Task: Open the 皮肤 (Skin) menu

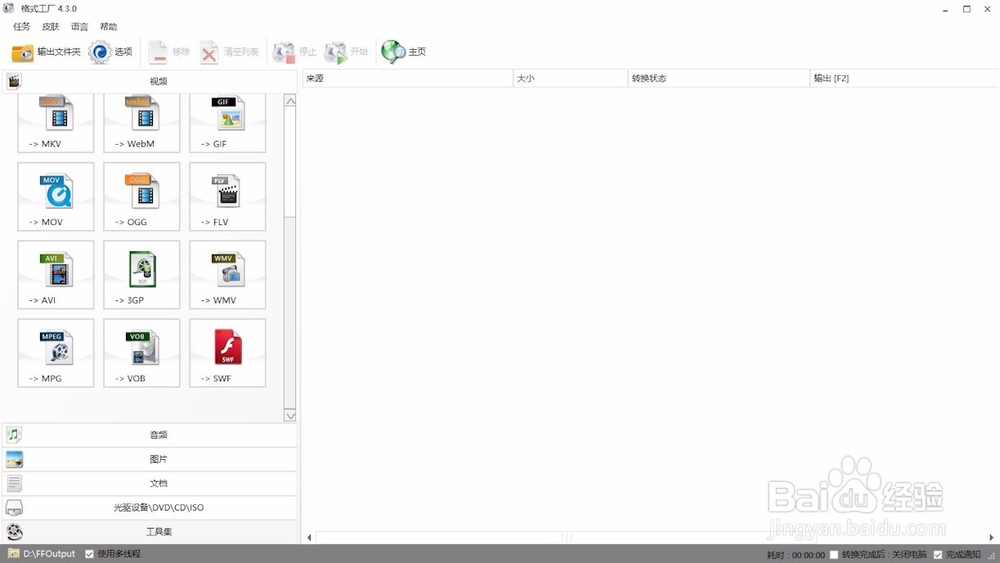Action: coord(50,27)
